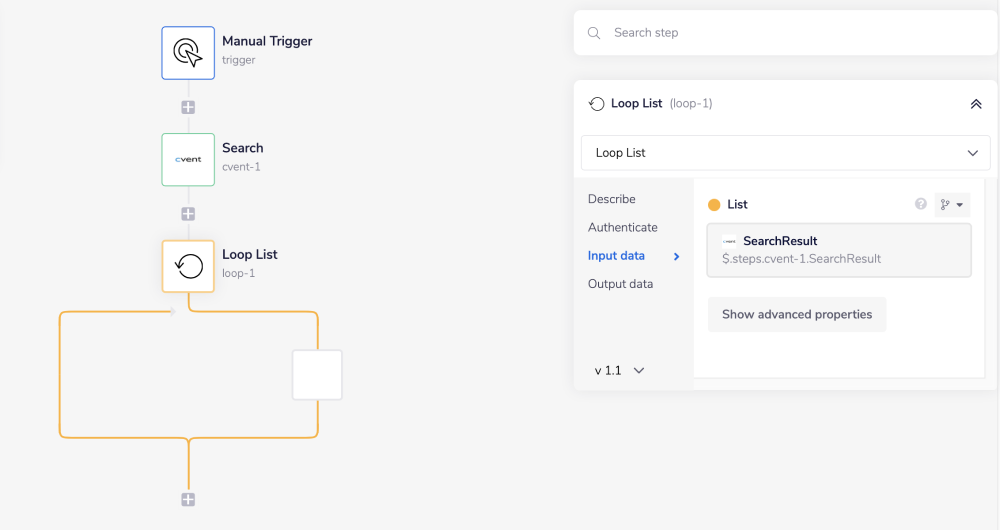Click the empty step placeholder inside loop
Image resolution: width=1000 pixels, height=531 pixels.
[x=317, y=375]
